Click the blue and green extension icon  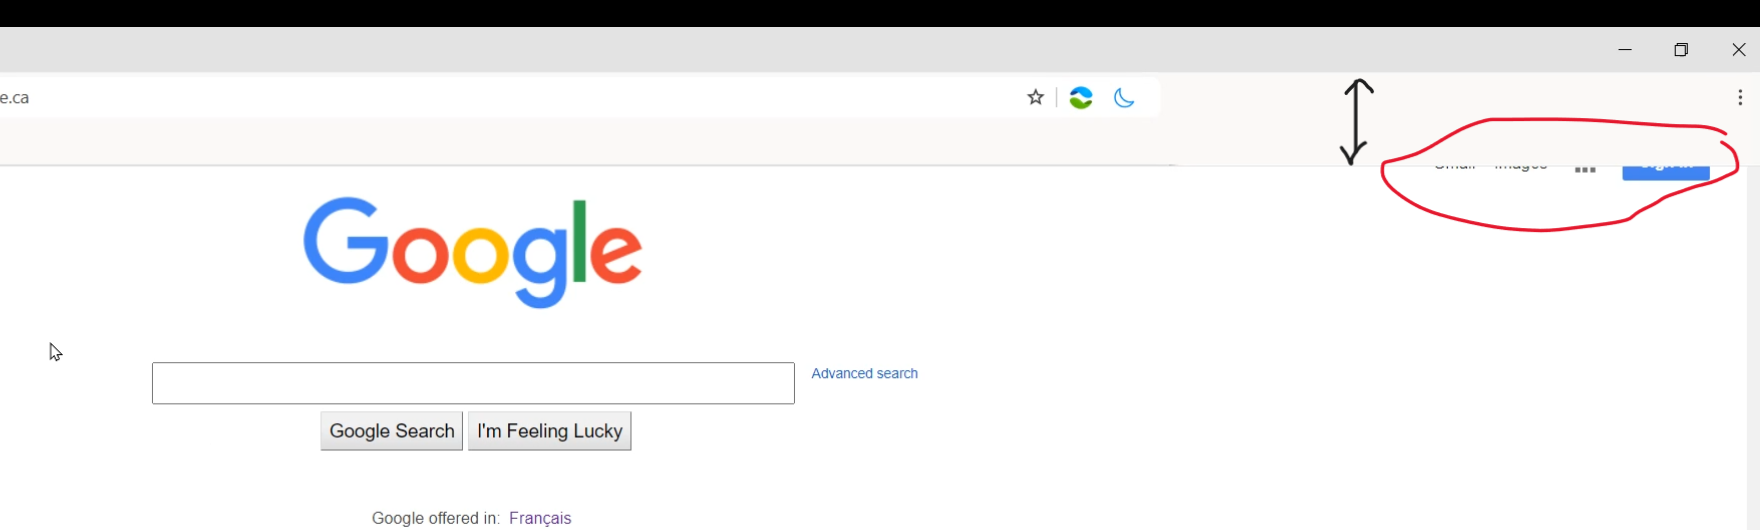1080,98
